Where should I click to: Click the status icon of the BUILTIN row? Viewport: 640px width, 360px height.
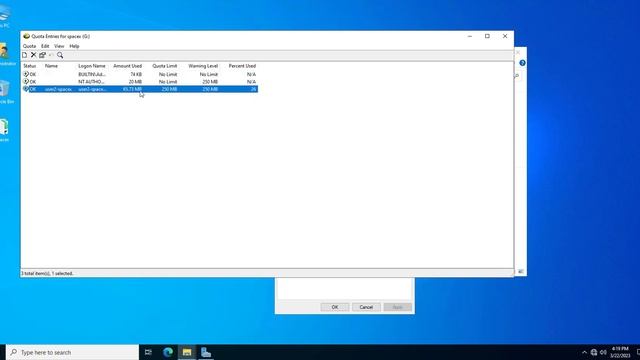[x=26, y=74]
